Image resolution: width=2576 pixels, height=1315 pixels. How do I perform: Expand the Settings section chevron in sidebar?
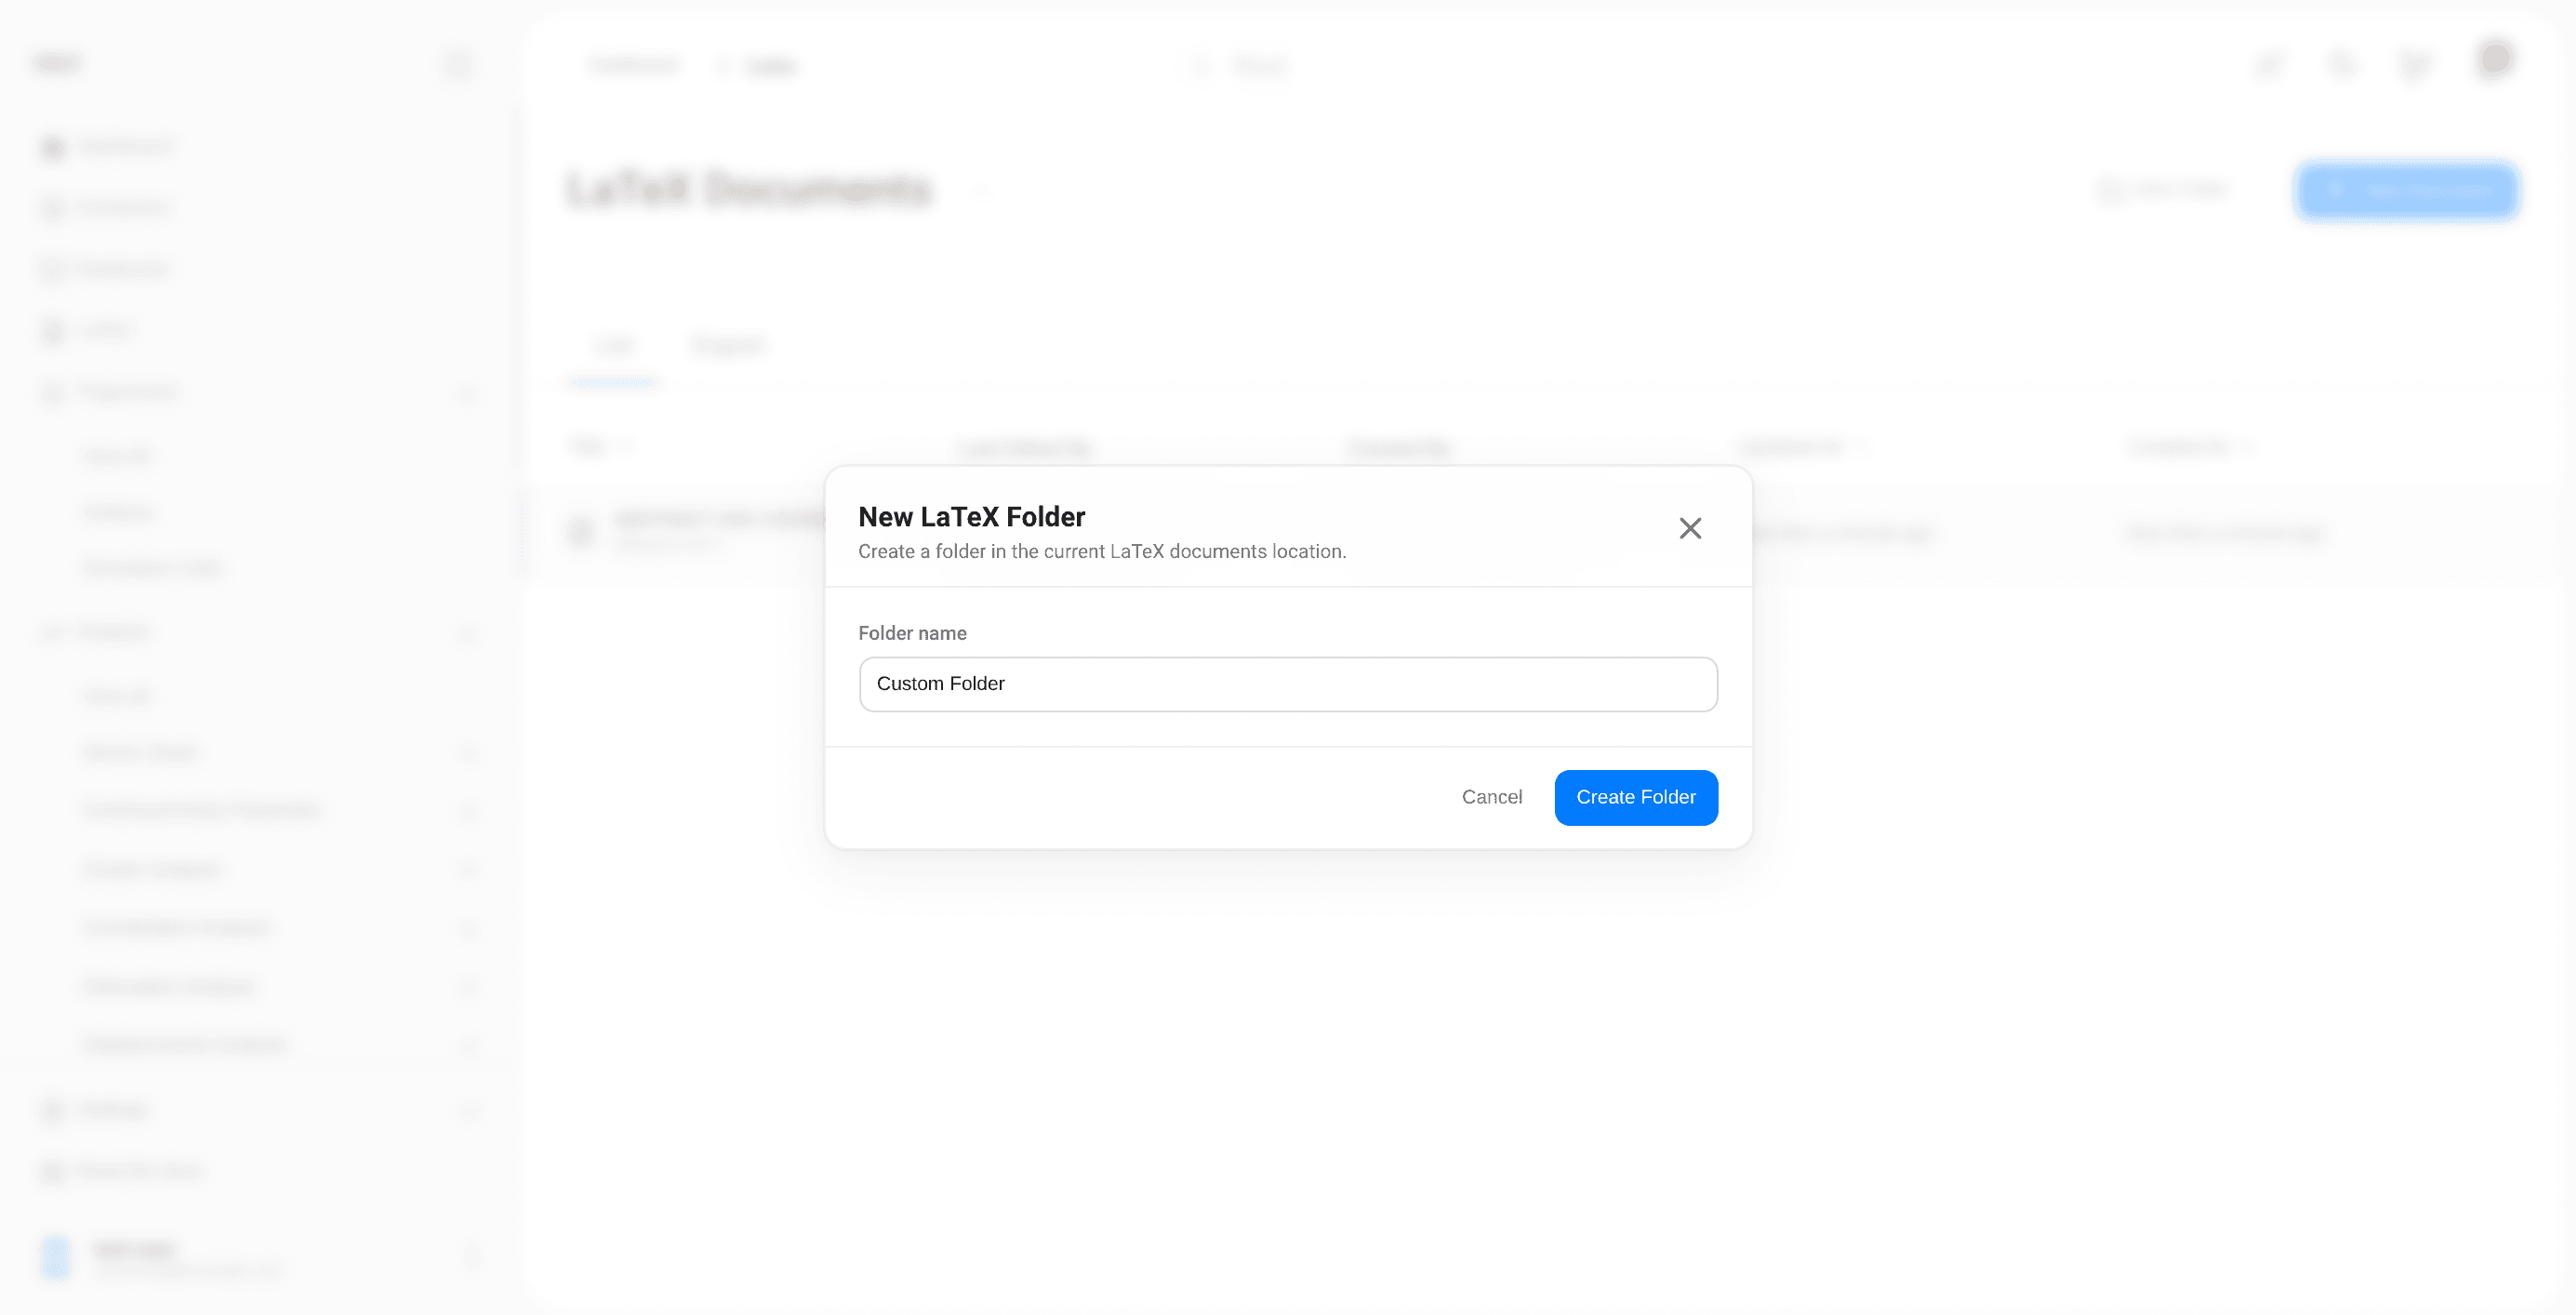click(x=467, y=1110)
